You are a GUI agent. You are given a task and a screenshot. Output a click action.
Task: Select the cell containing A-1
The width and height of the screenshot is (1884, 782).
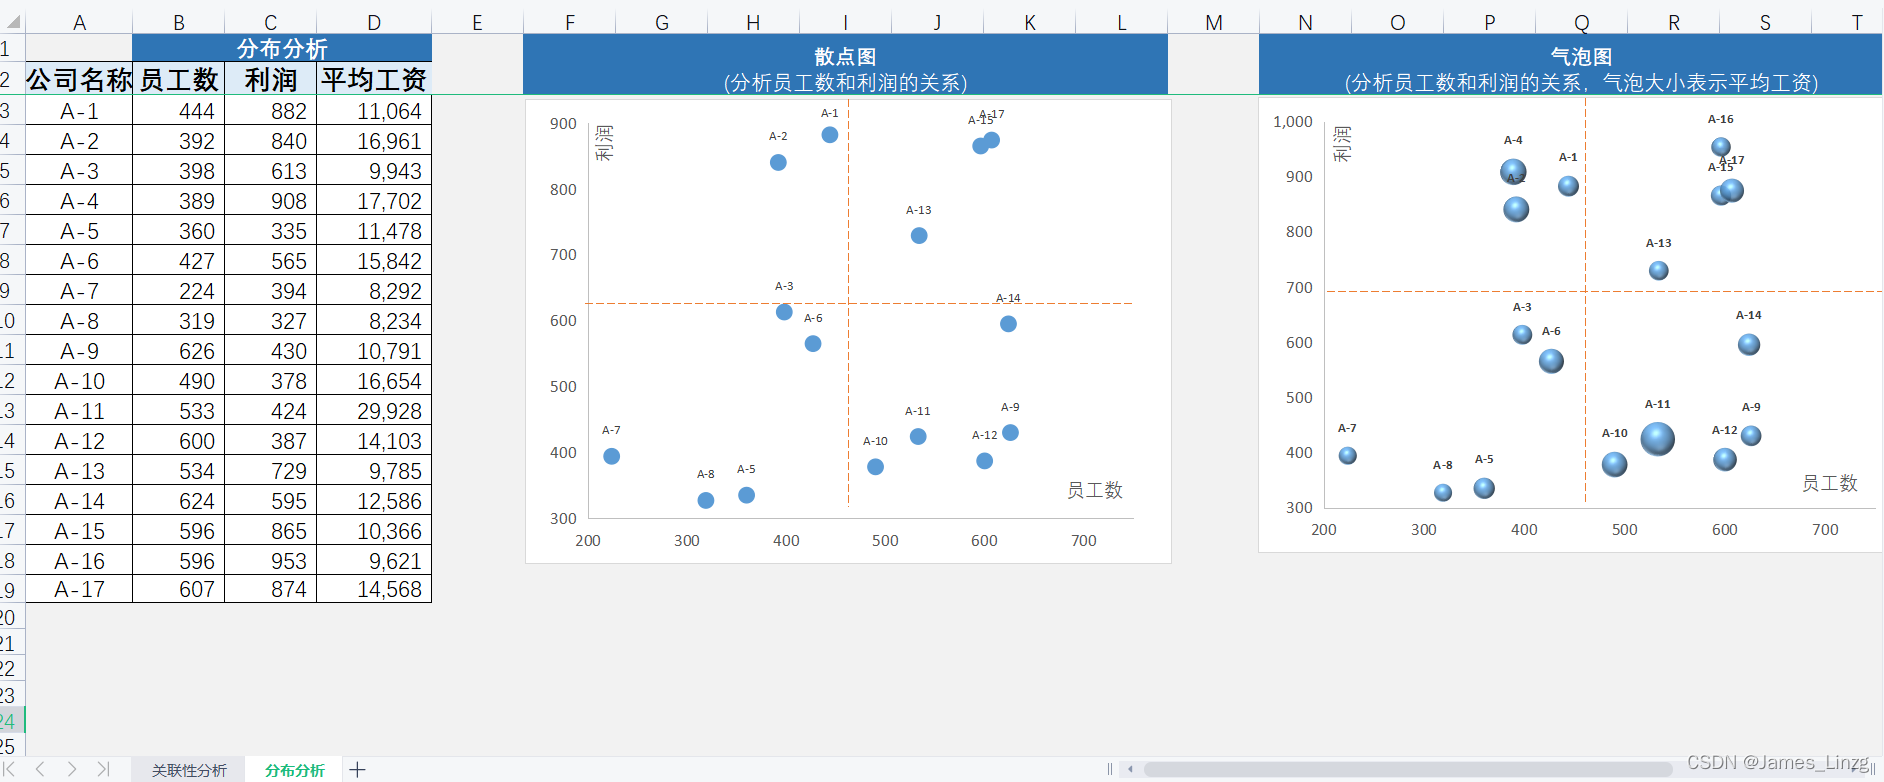[79, 111]
